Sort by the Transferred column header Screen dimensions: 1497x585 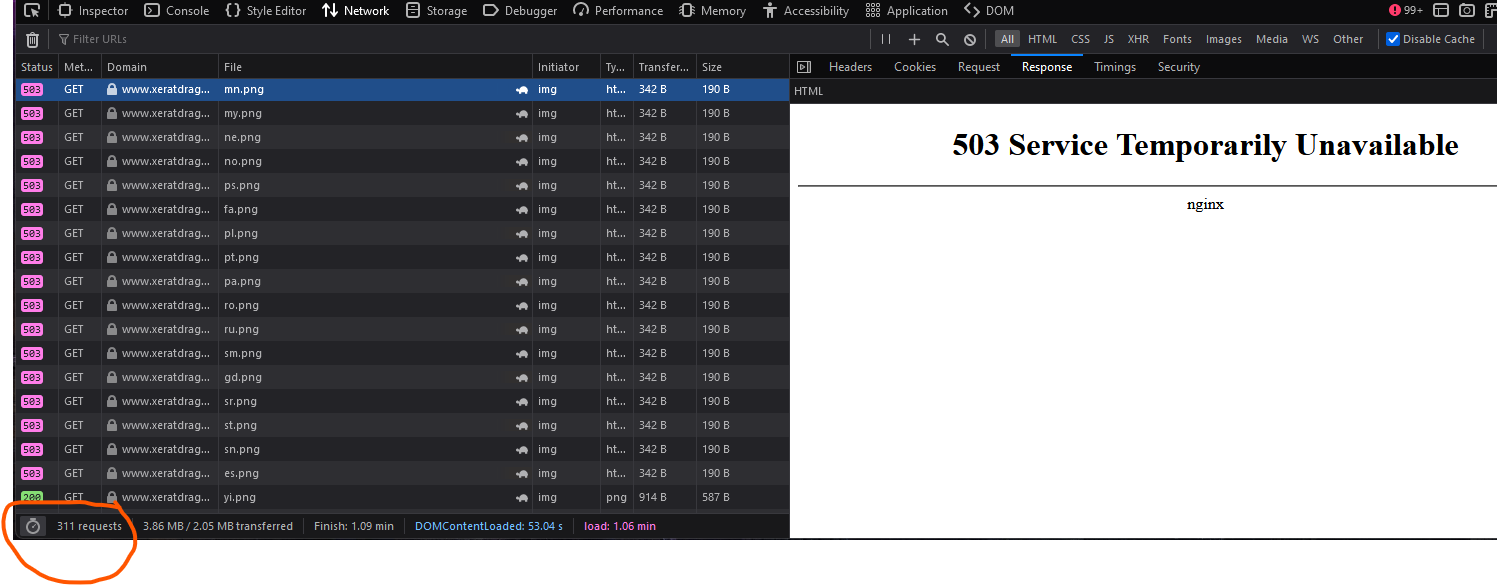(x=664, y=67)
